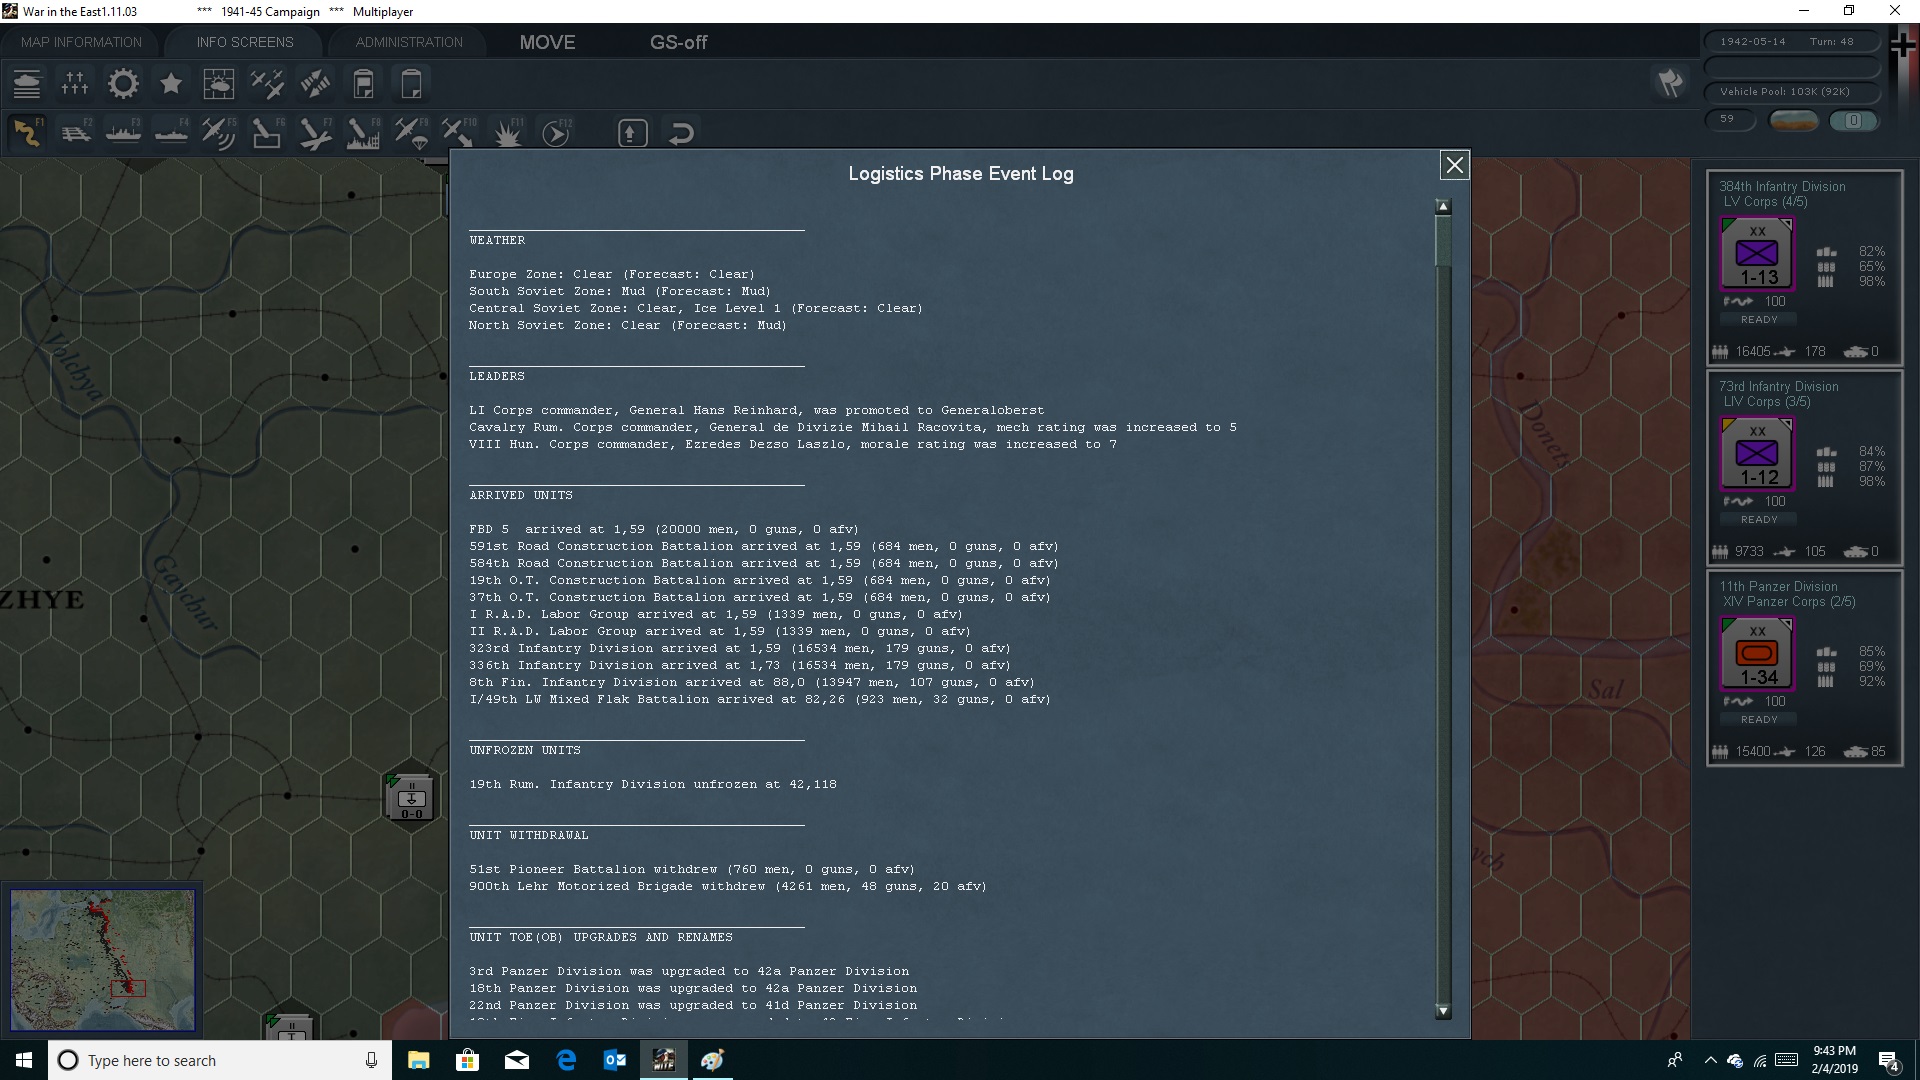1920x1080 pixels.
Task: Close the Logistics Phase Event Log
Action: coord(1454,165)
